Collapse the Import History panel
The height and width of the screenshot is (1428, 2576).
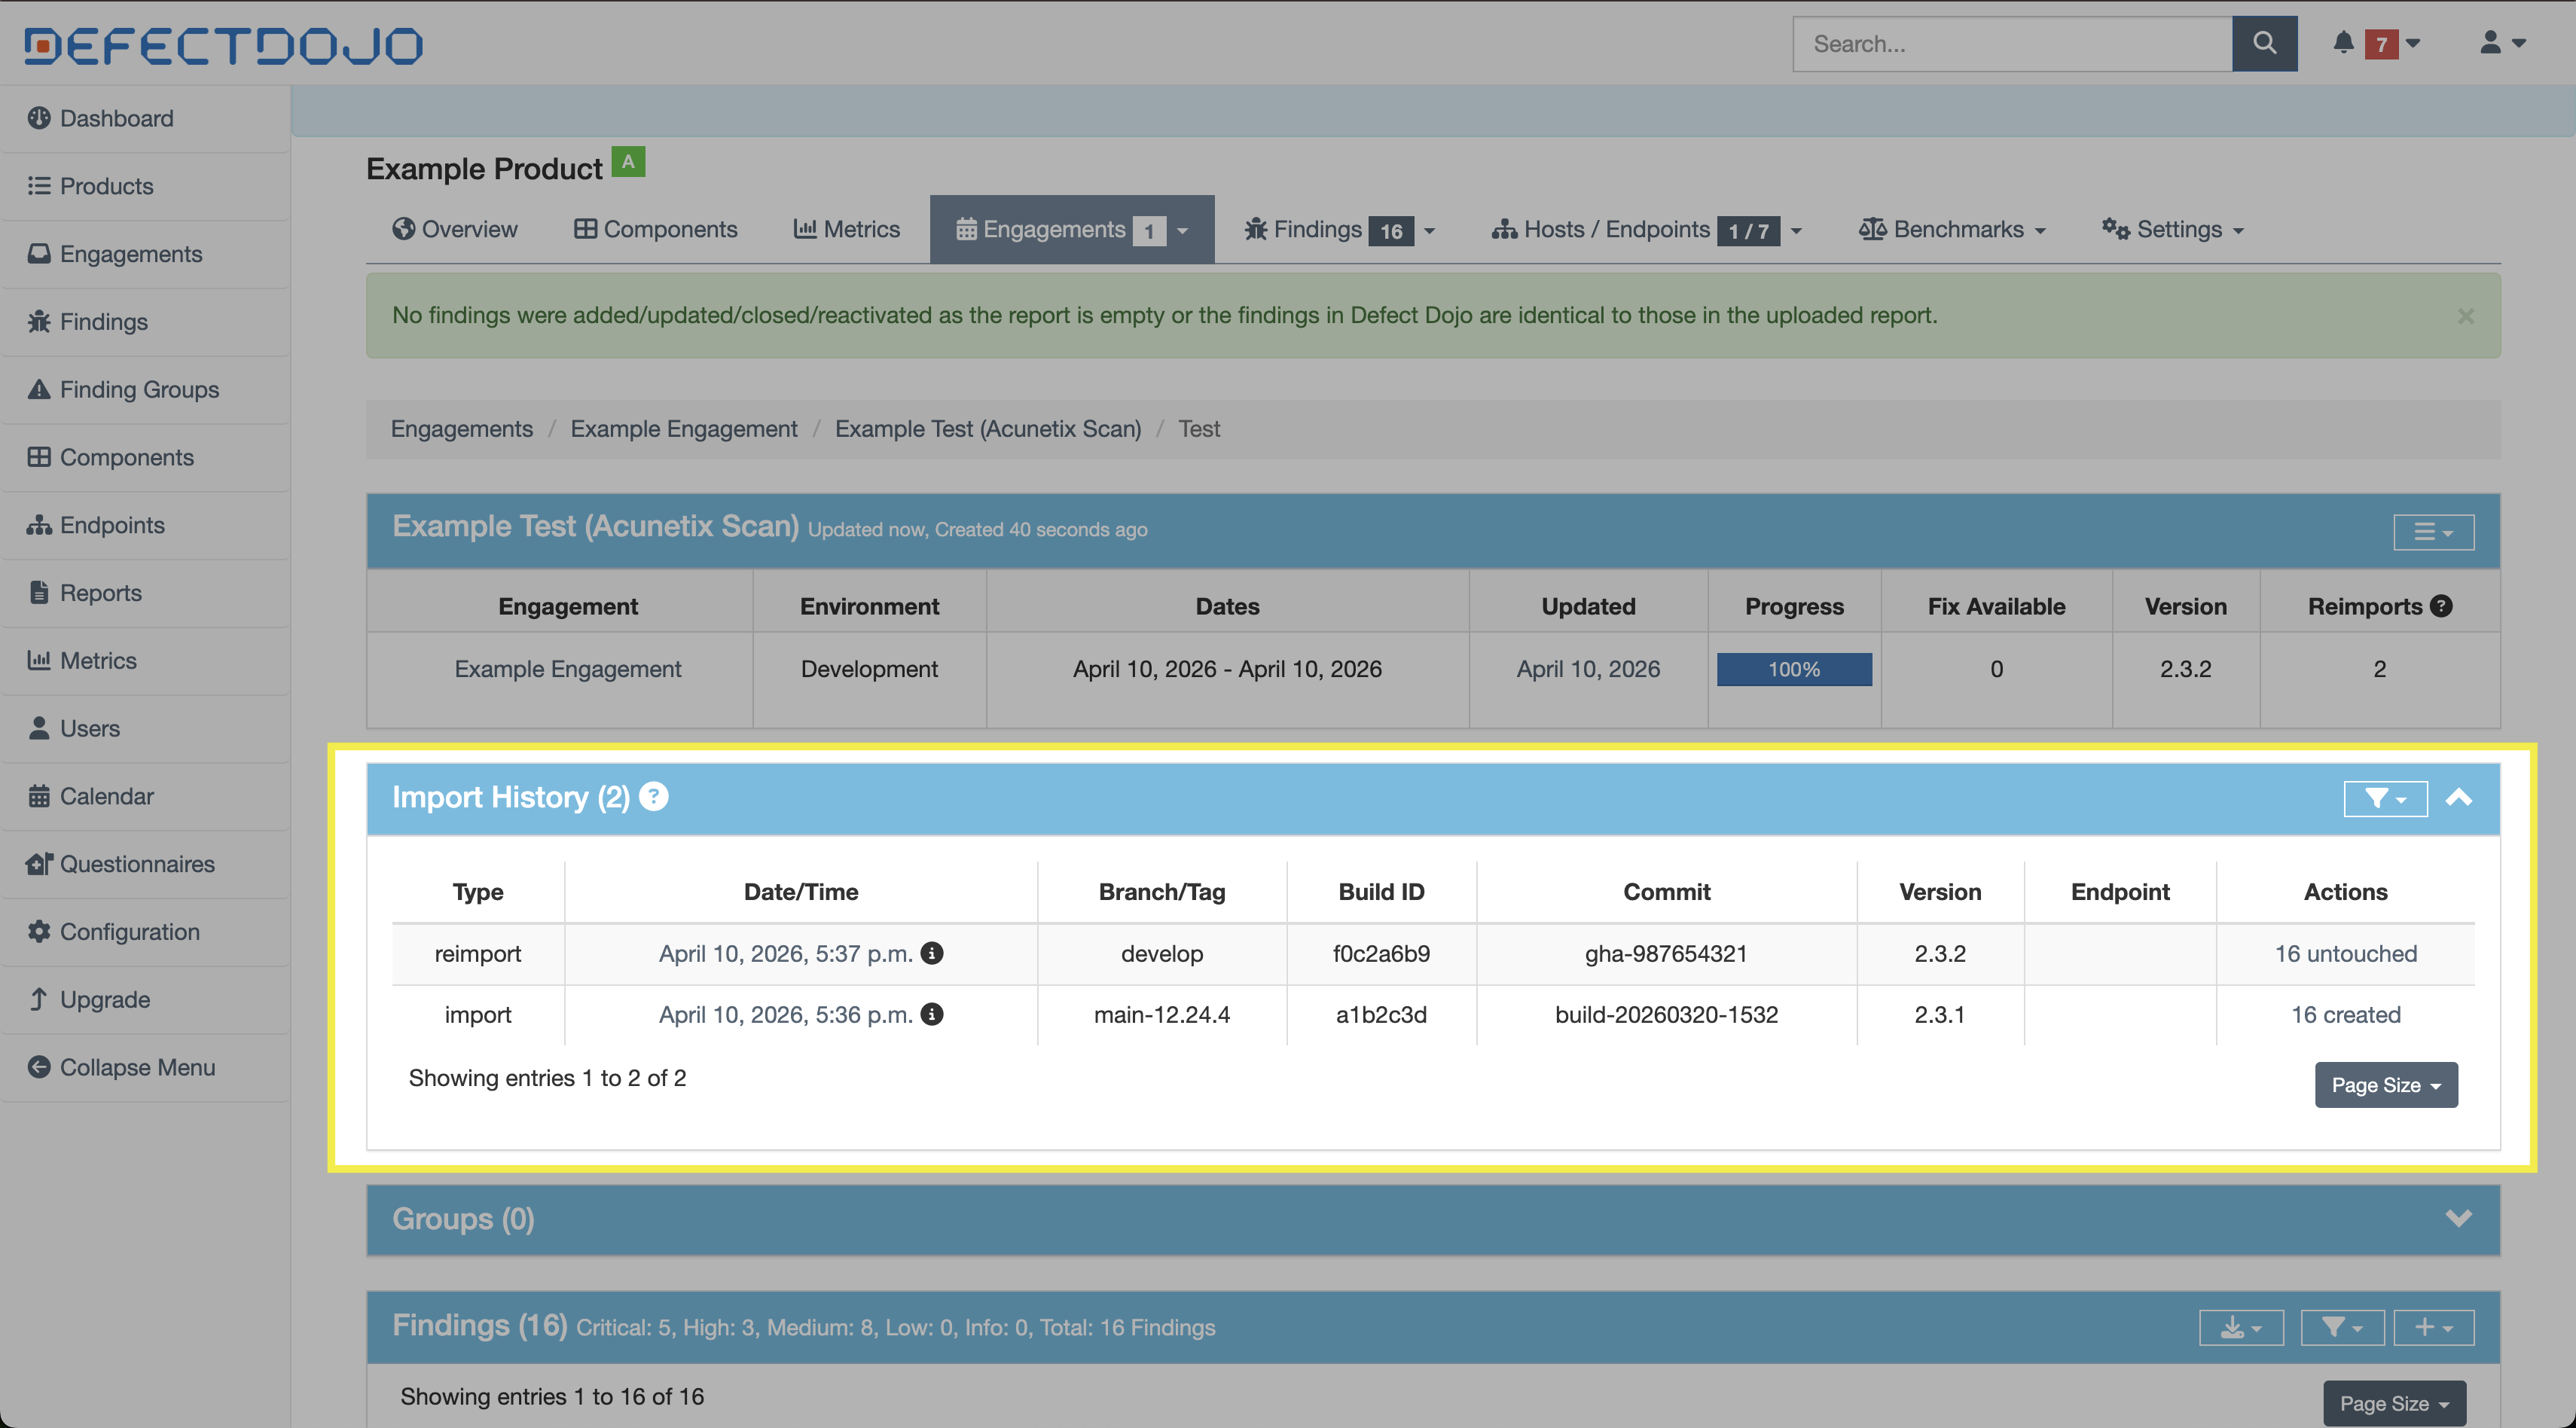[2459, 798]
